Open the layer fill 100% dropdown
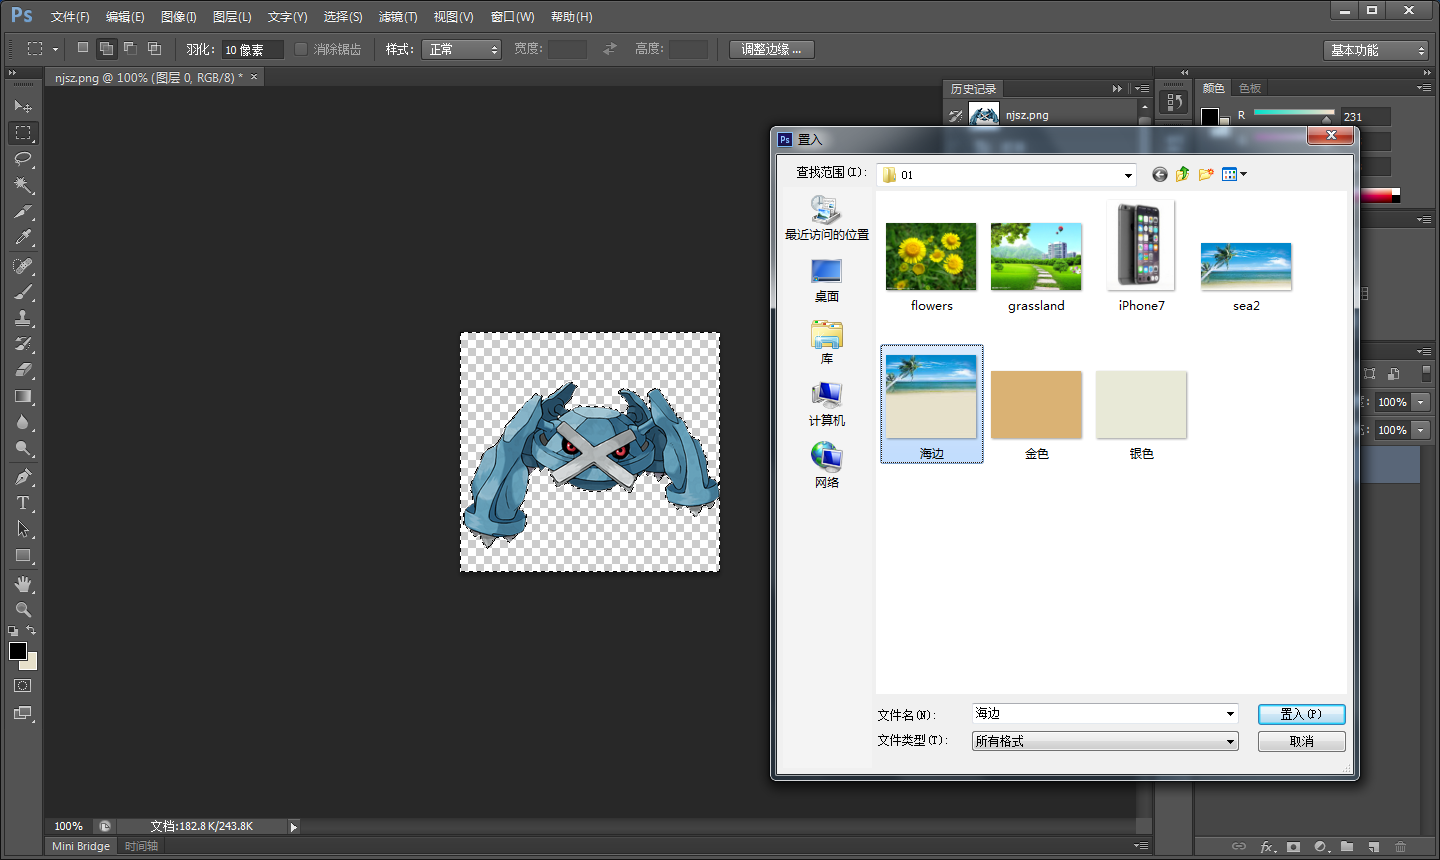 (x=1420, y=430)
